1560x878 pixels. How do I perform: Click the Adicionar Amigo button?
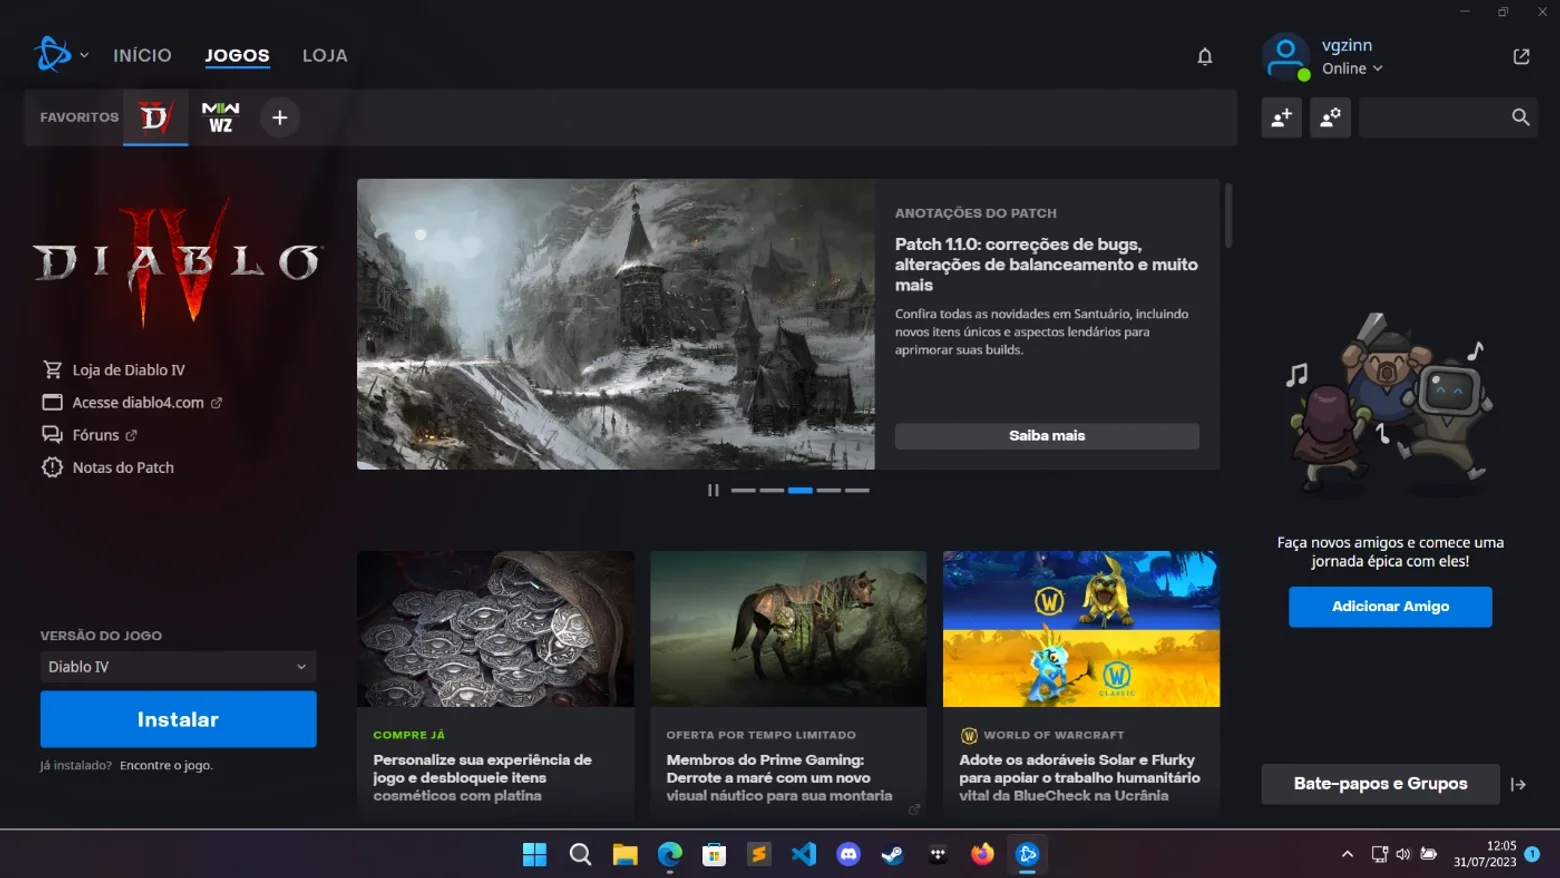coord(1390,607)
